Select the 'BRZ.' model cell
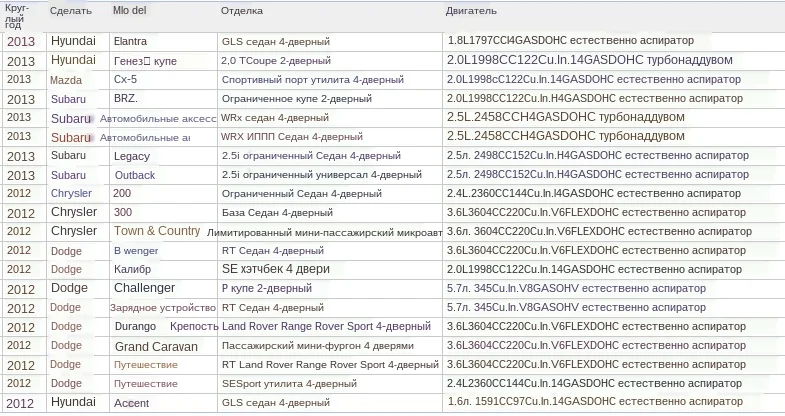 click(126, 98)
